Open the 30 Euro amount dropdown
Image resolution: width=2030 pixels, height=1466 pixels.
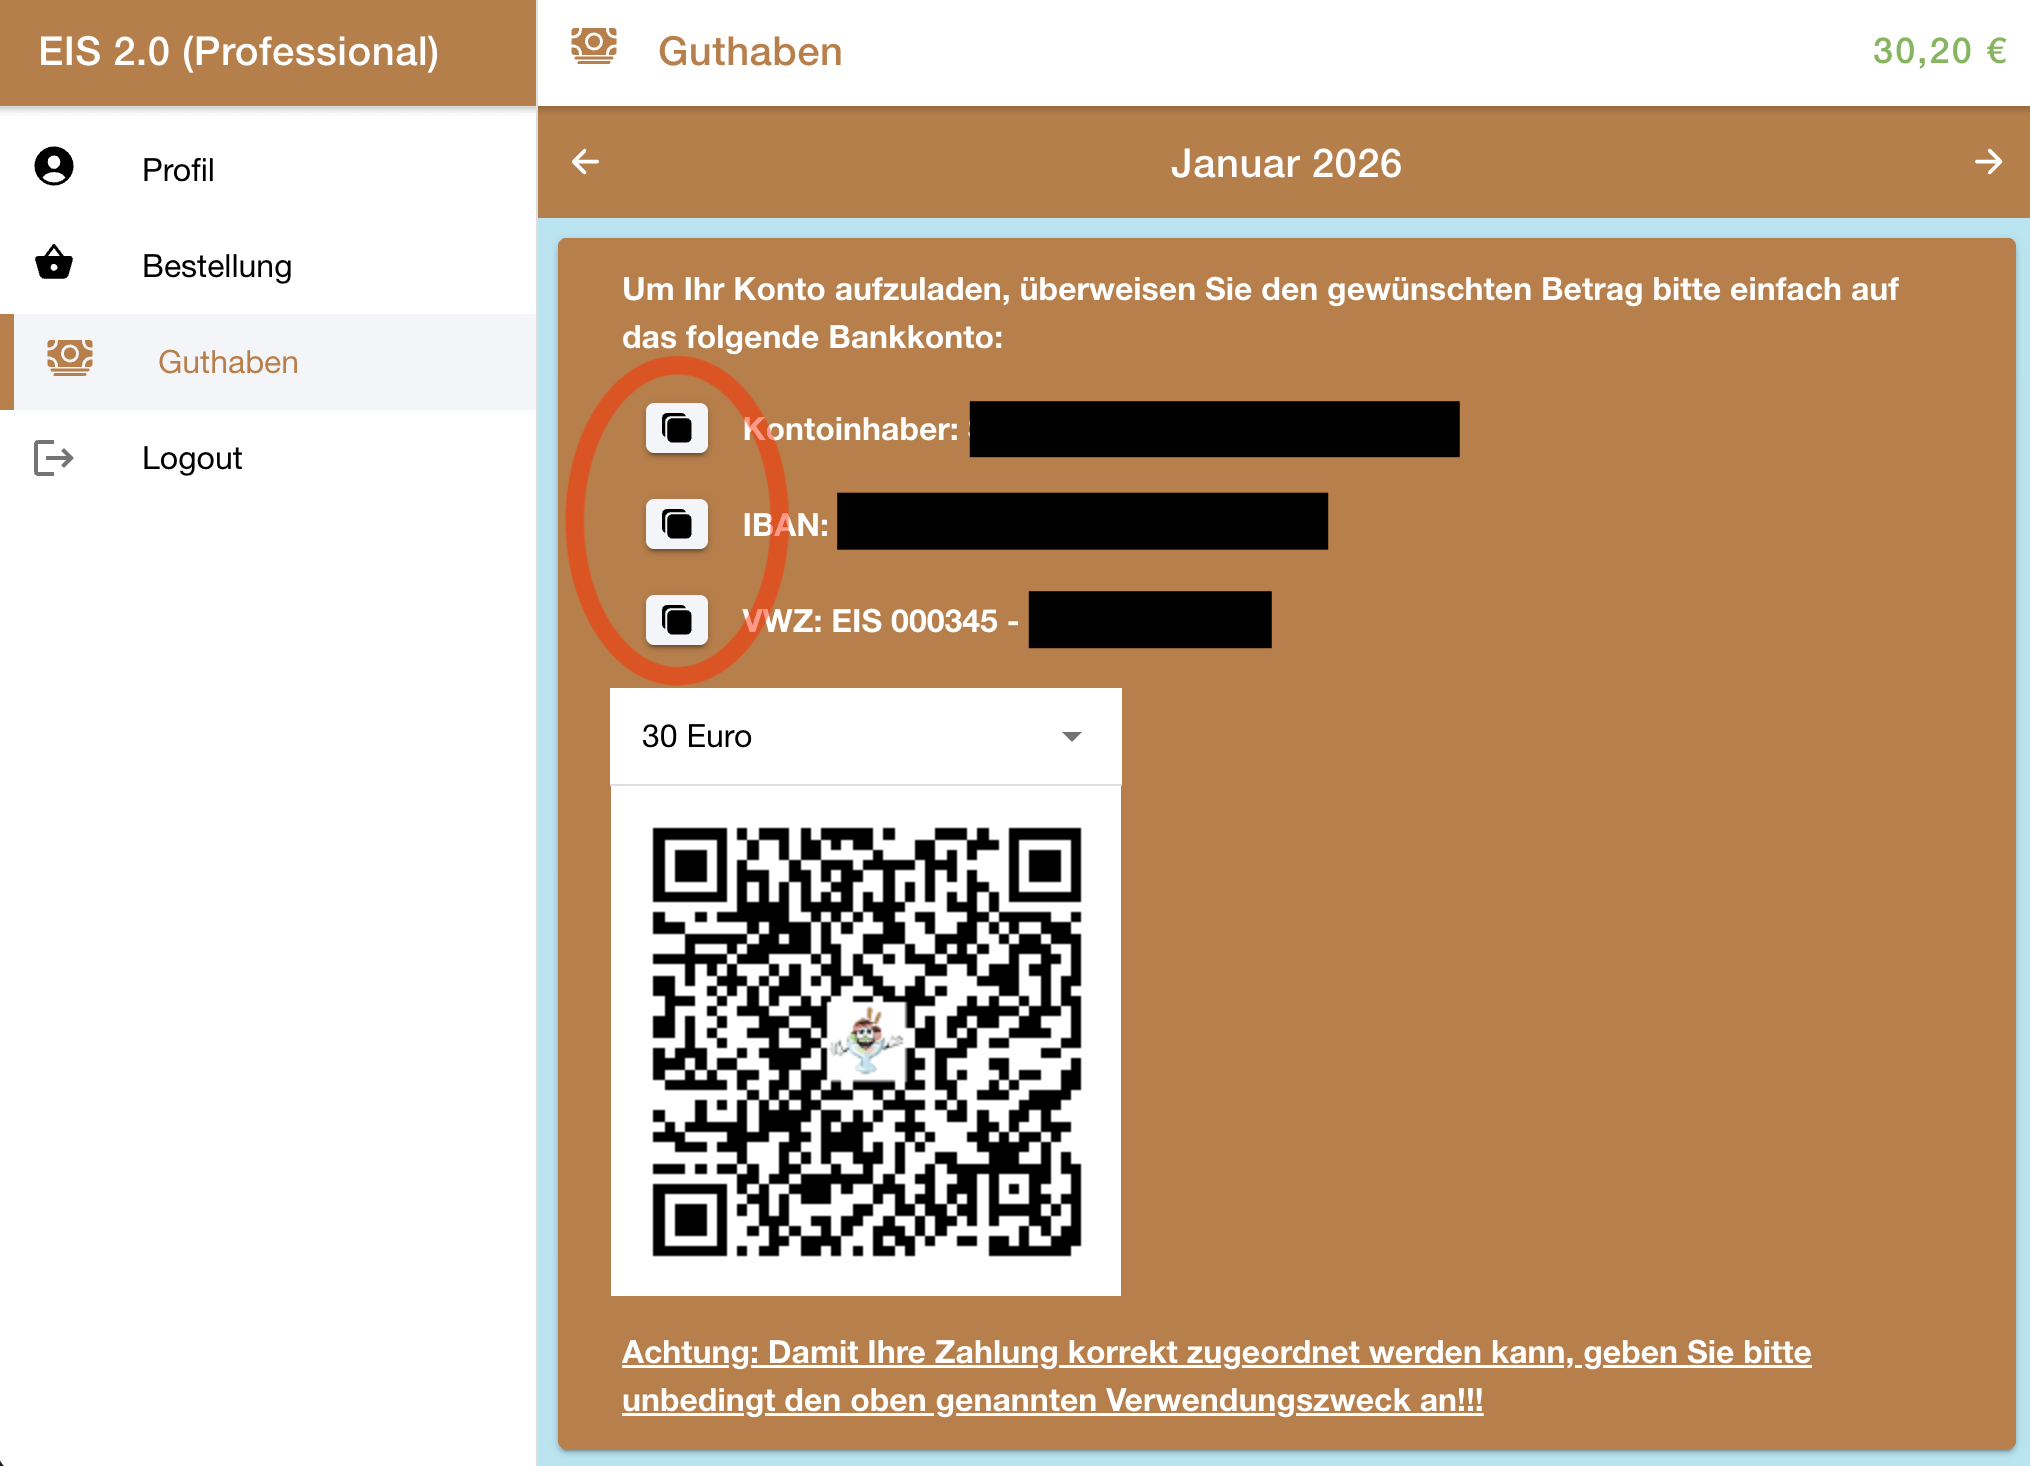[x=864, y=736]
